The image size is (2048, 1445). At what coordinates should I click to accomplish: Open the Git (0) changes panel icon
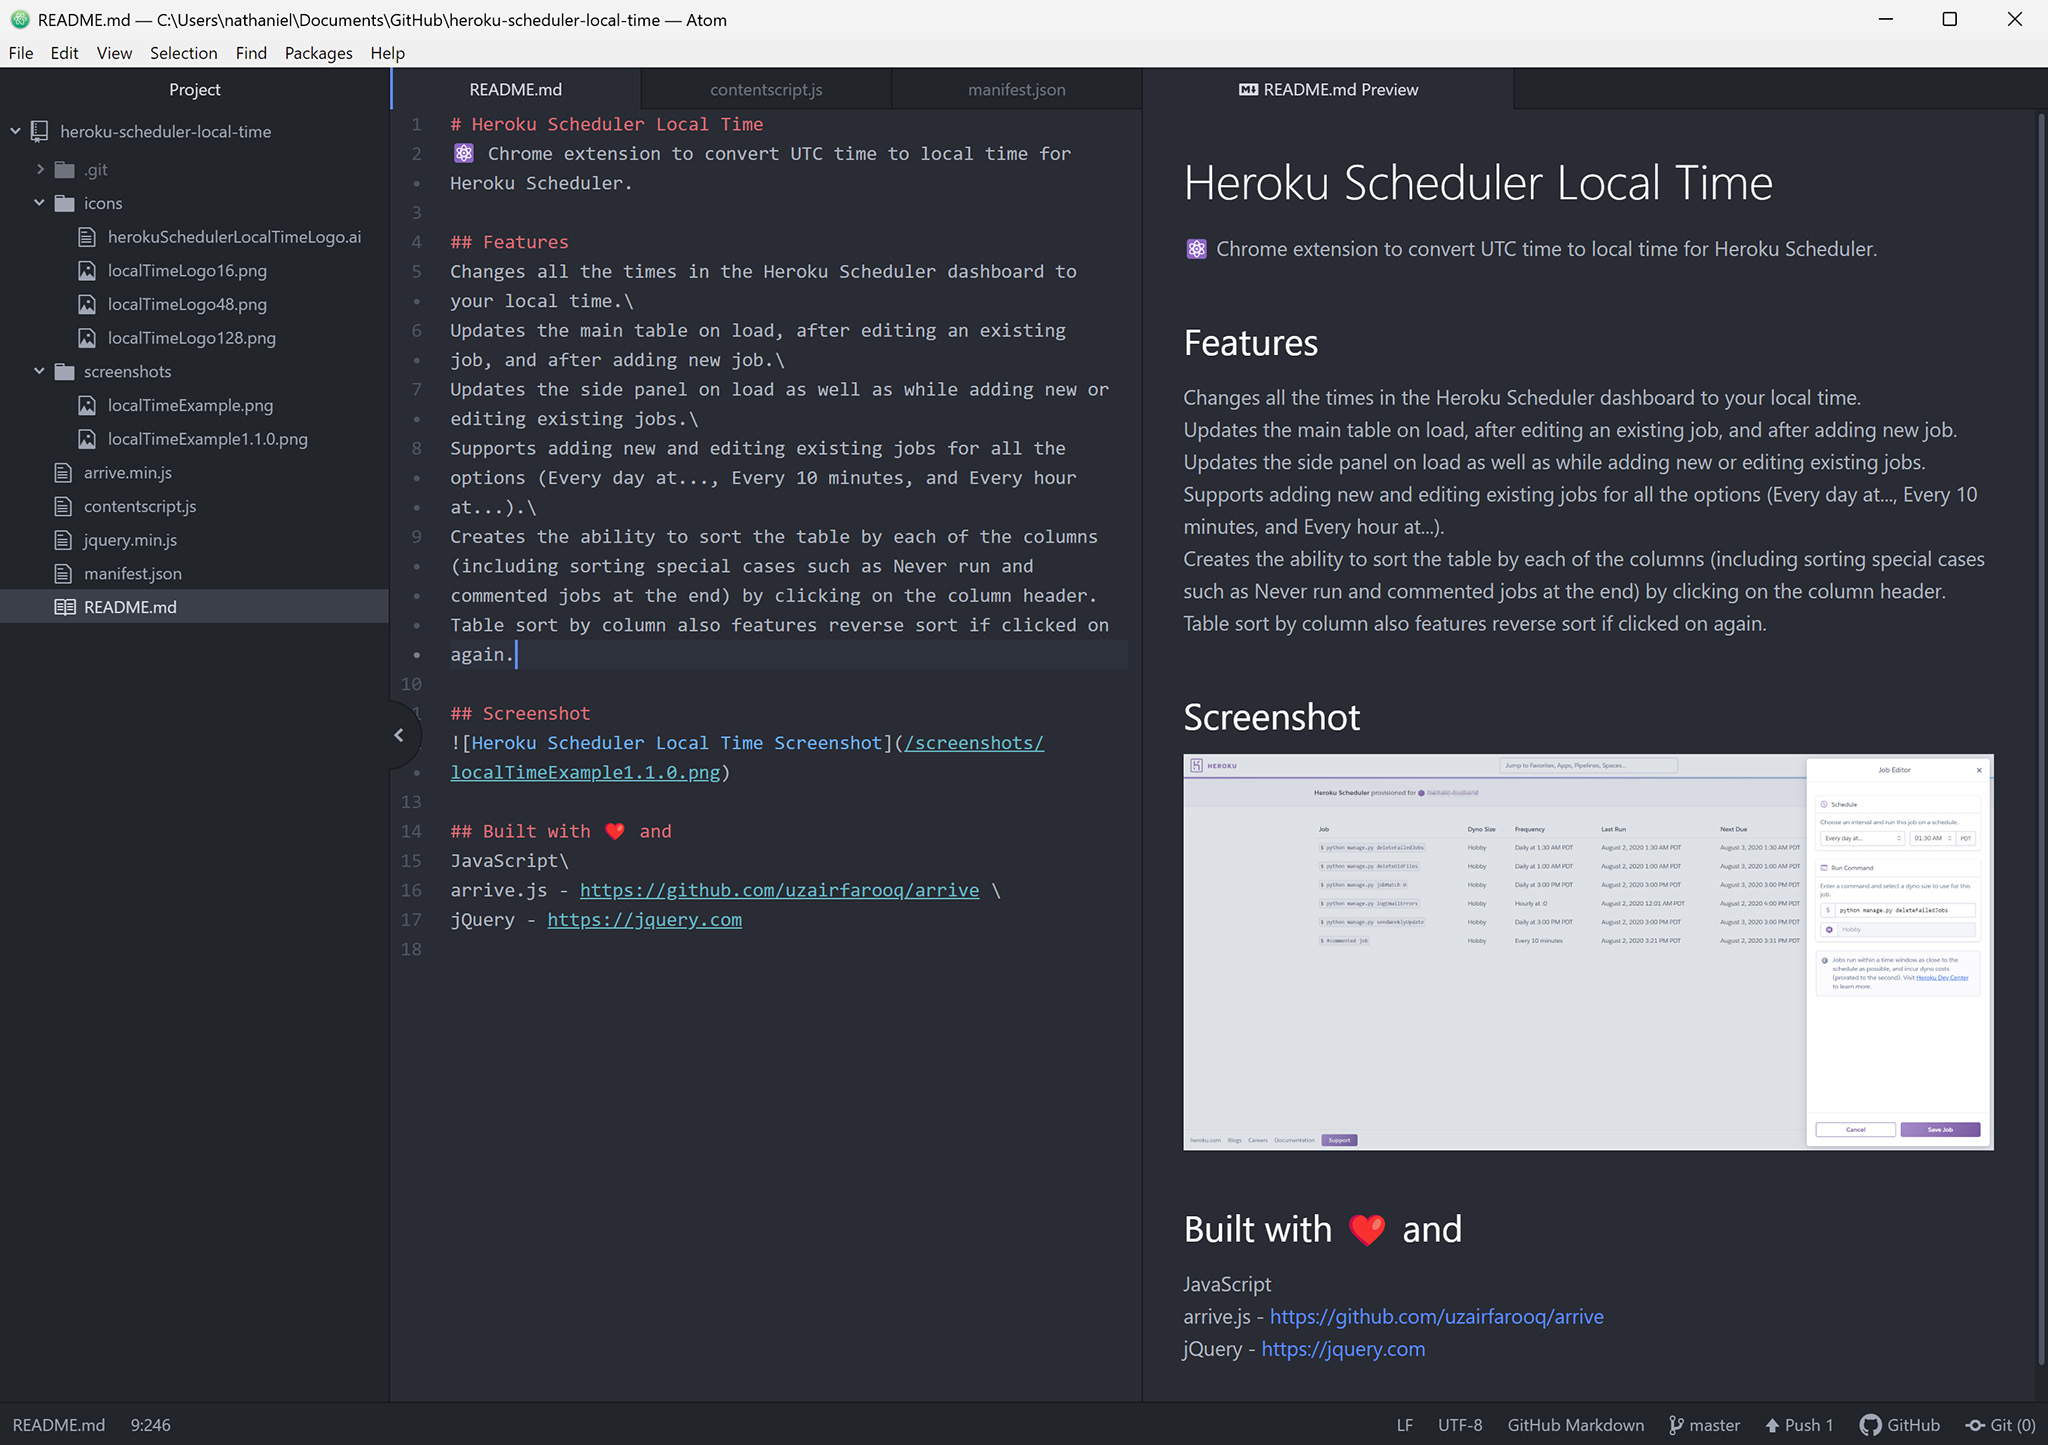(1975, 1424)
